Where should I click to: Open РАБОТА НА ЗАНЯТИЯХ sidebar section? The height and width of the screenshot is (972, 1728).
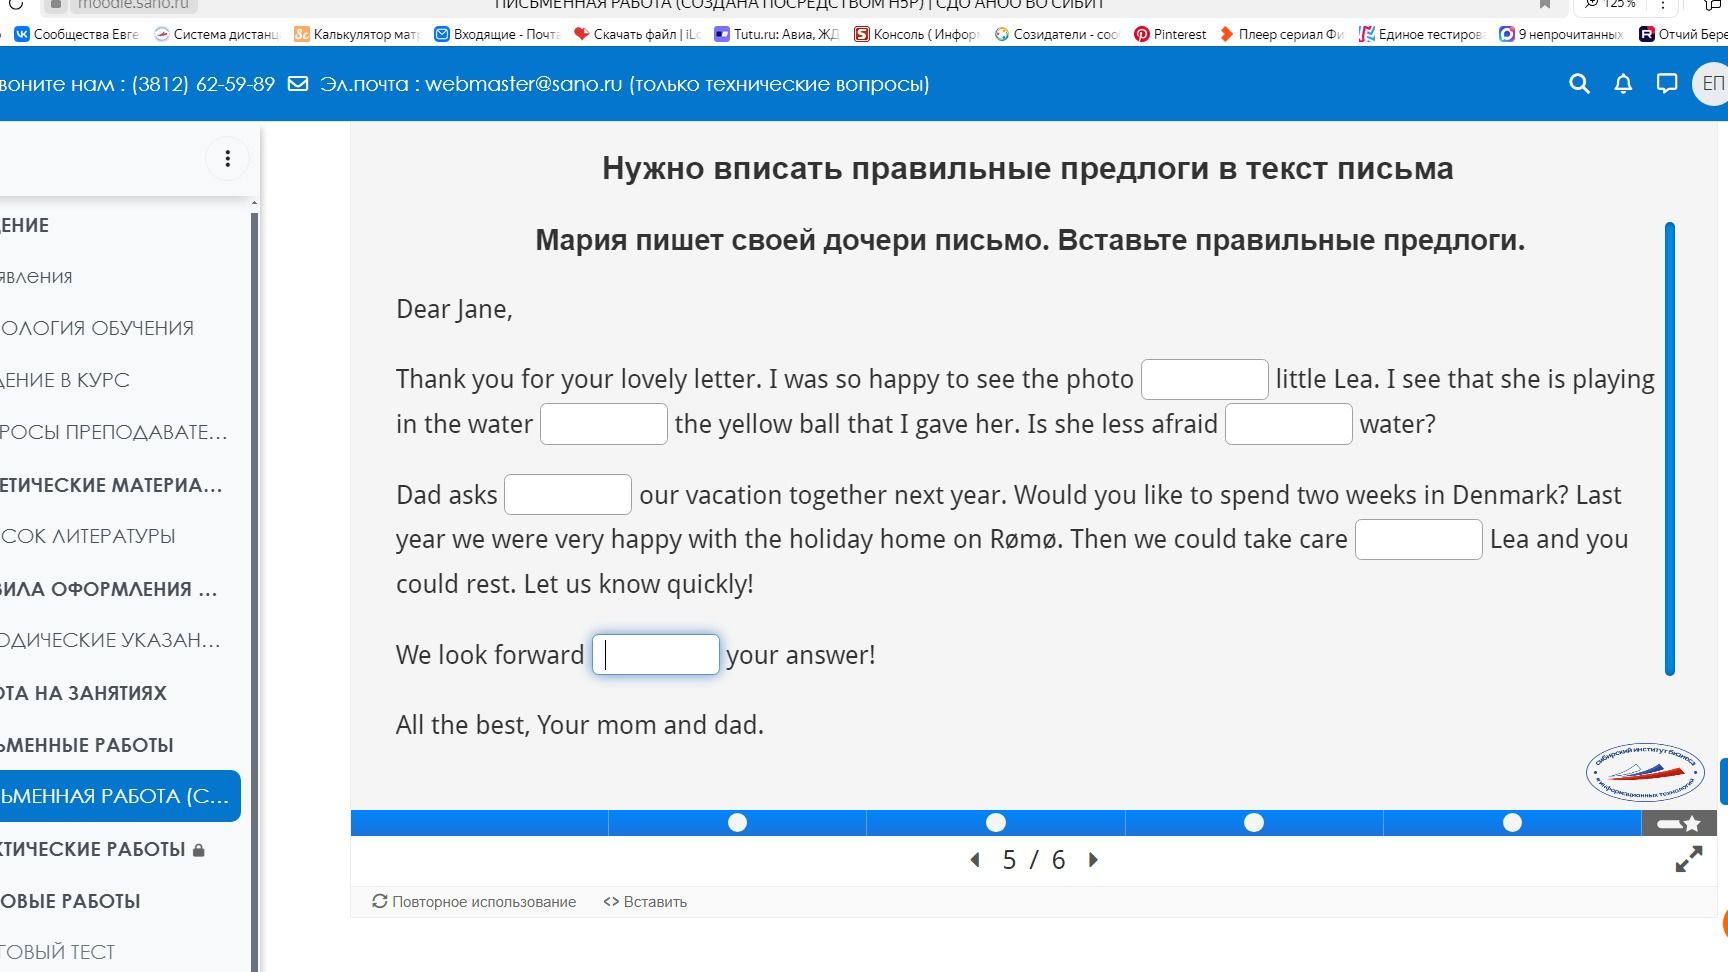click(x=83, y=693)
